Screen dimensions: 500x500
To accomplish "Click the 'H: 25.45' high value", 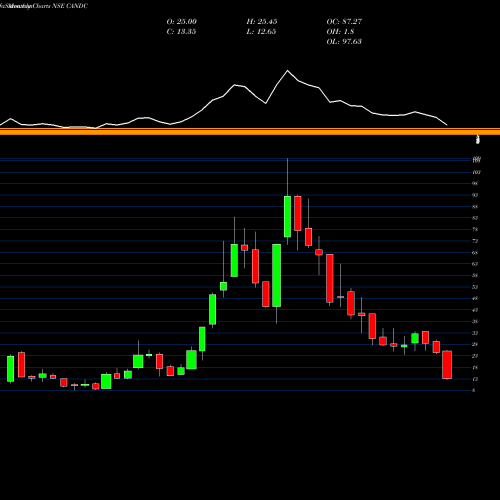I will pos(262,22).
